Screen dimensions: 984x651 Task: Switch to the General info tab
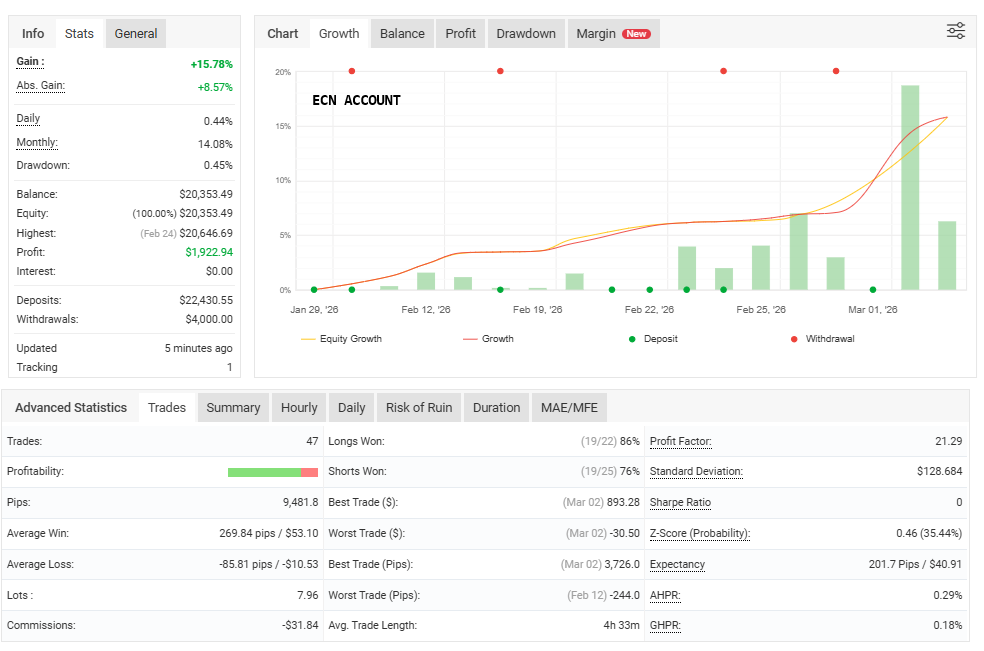(x=136, y=33)
